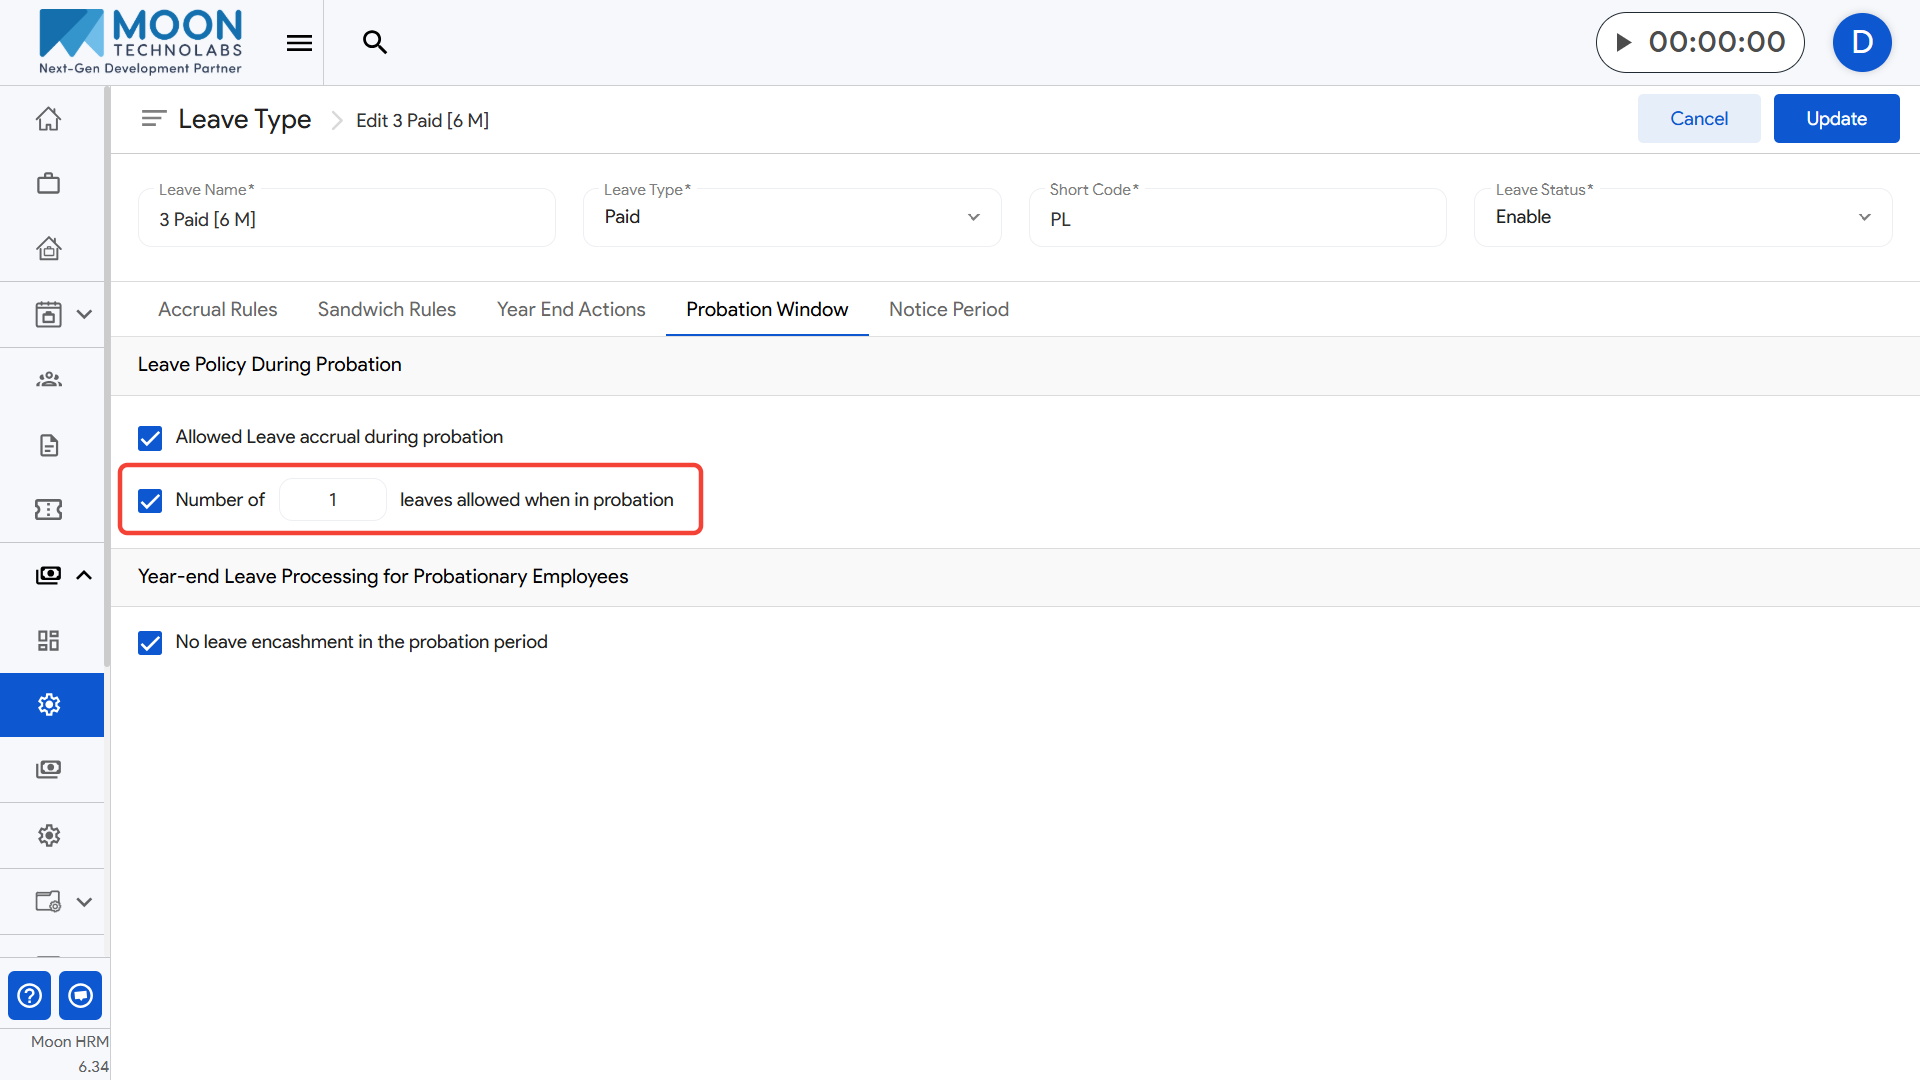Expand the calendar sidebar menu chevron
1920x1080 pixels.
point(84,314)
